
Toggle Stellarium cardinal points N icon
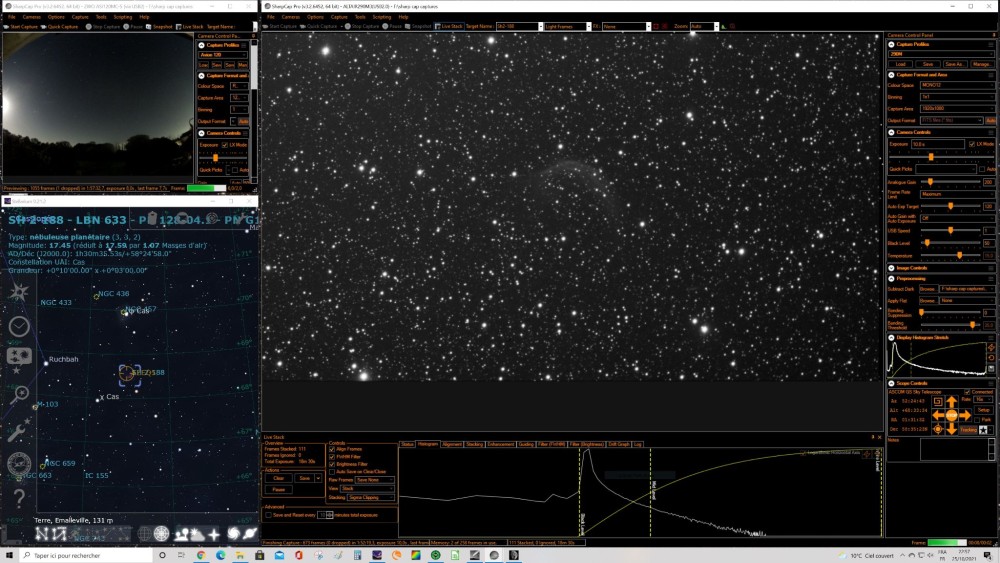[x=42, y=534]
